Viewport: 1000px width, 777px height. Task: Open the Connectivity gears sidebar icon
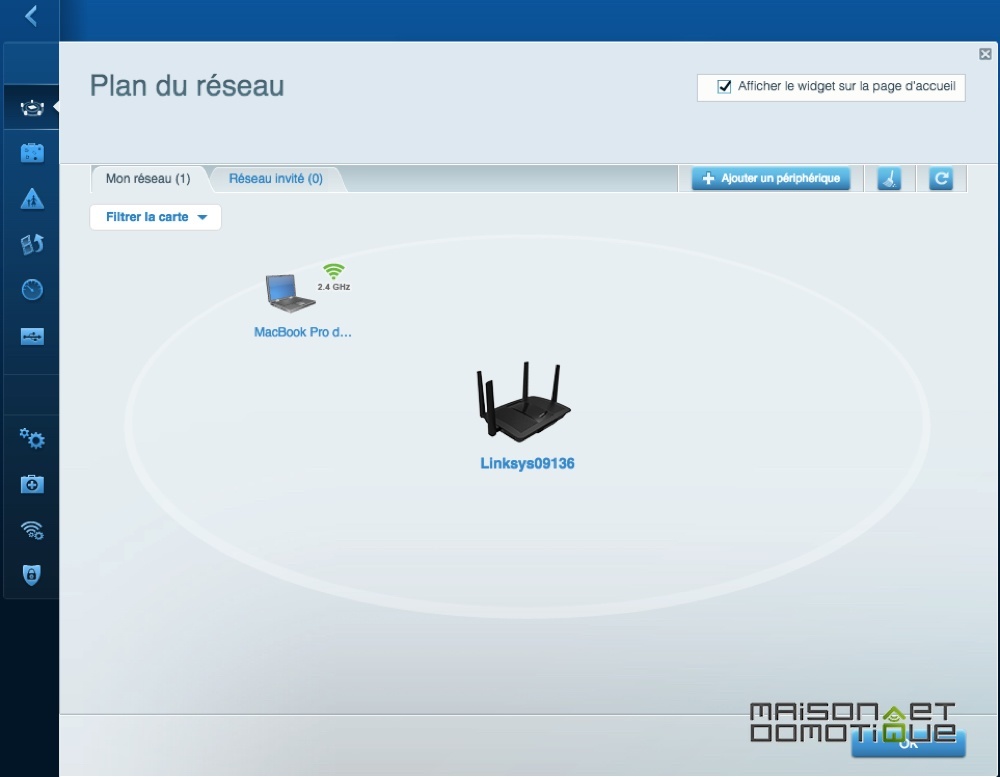click(32, 438)
